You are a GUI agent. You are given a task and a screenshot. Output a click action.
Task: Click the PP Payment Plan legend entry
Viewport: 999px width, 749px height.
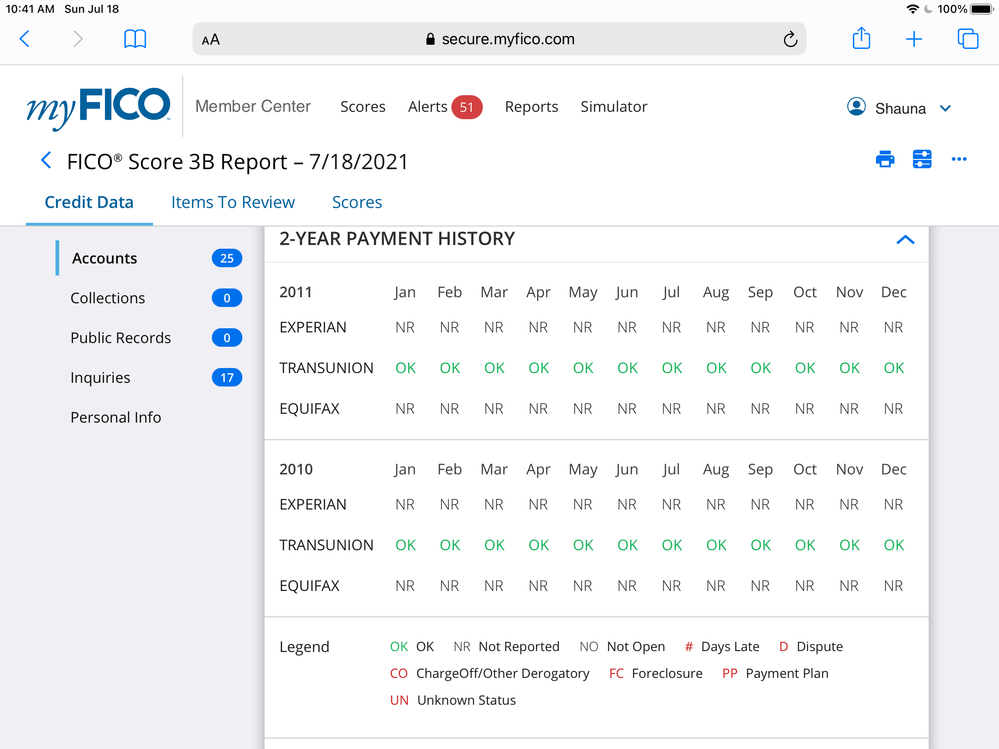pos(775,673)
